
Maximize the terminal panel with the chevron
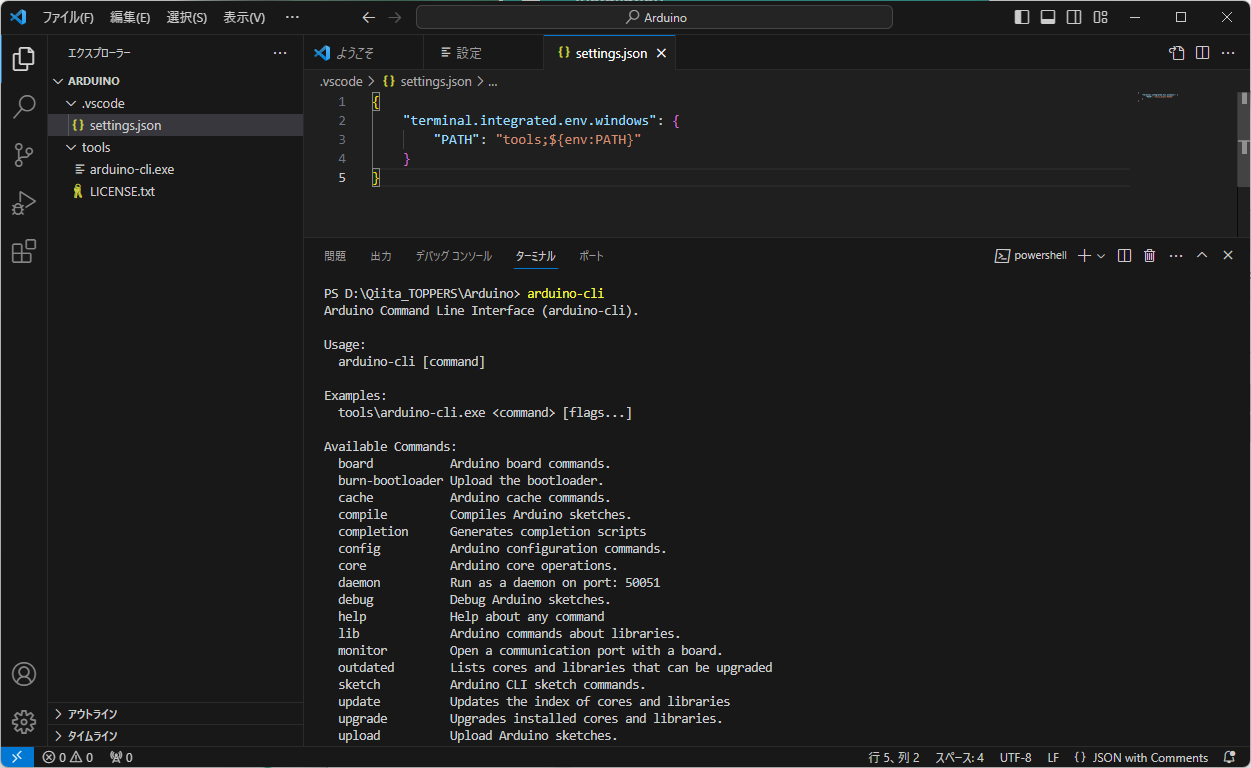[1202, 255]
